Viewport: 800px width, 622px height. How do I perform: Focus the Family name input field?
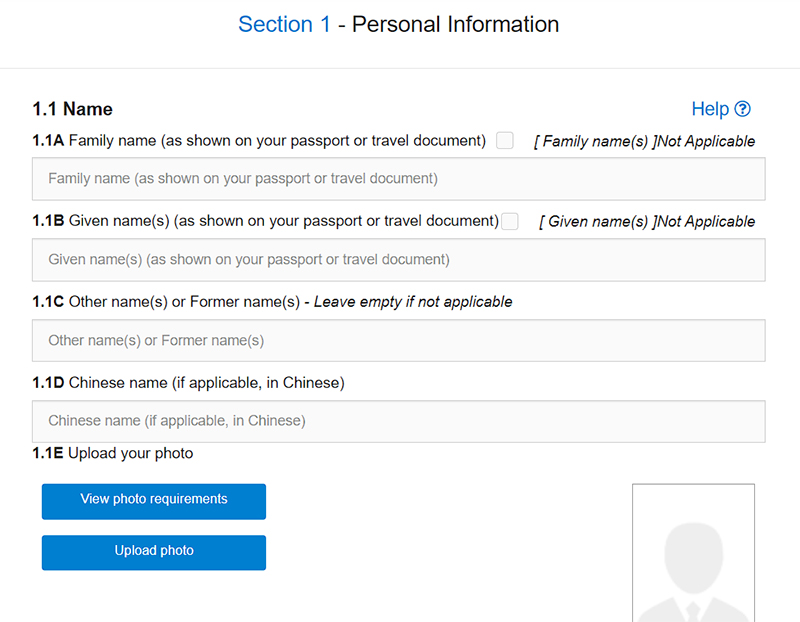pyautogui.click(x=399, y=179)
